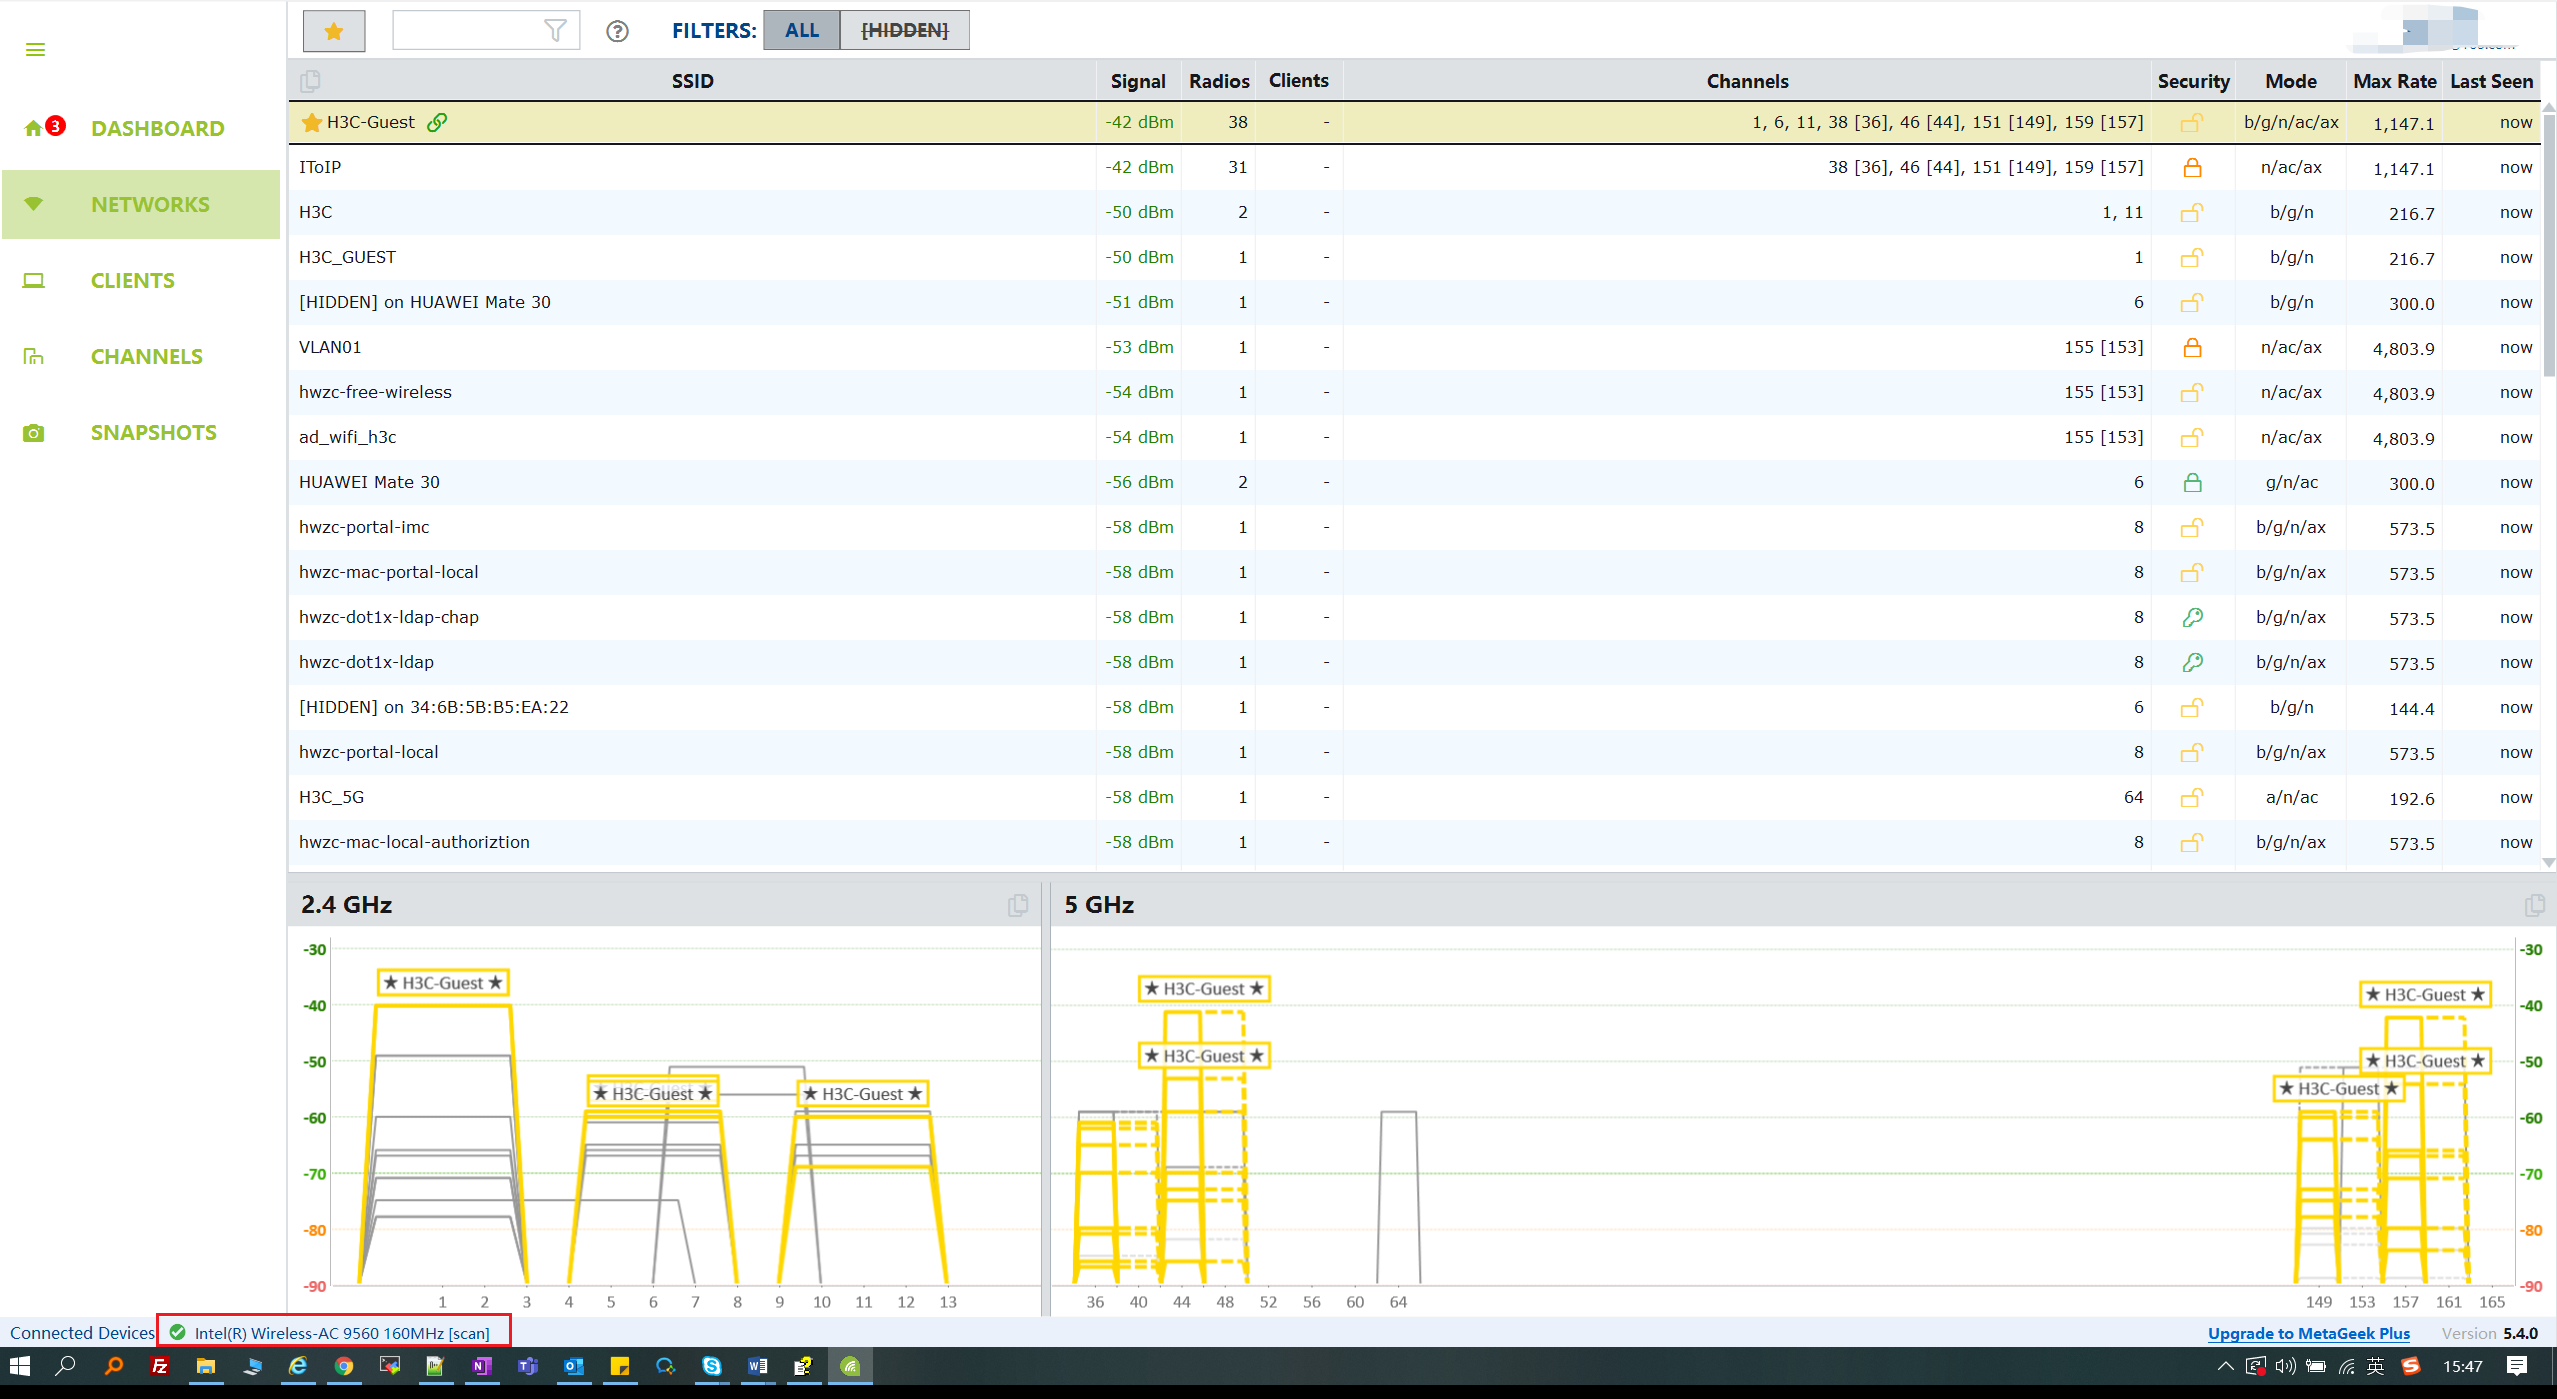Select the H3C_5G network row

[1414, 797]
